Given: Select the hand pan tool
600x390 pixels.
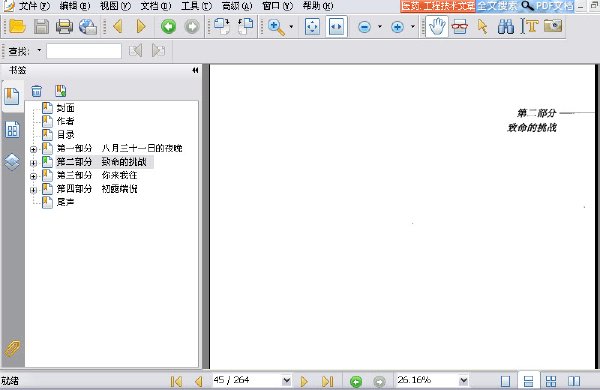Looking at the screenshot, I should click(437, 27).
